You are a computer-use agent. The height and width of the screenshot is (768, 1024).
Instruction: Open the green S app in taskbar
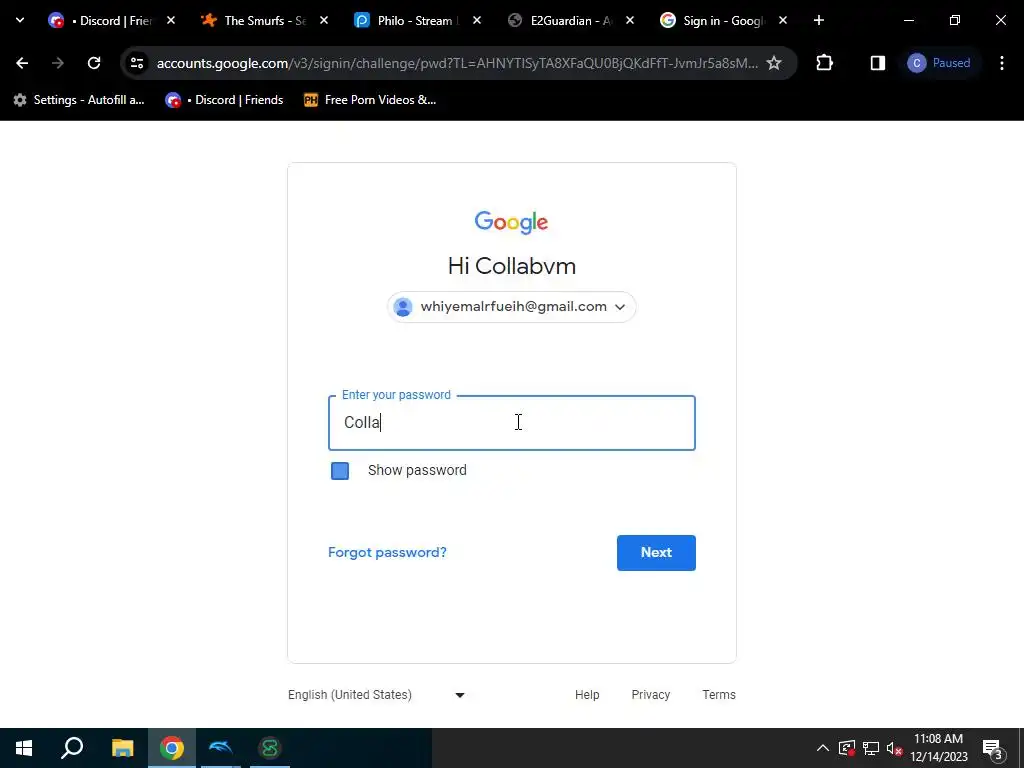(270, 748)
